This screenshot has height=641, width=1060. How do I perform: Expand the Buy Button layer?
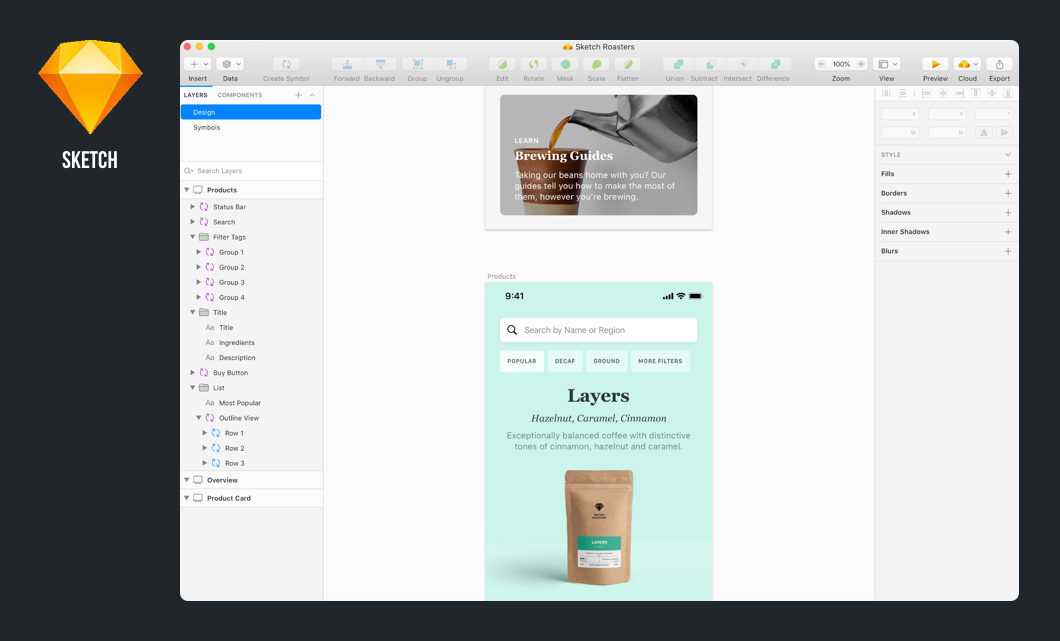point(193,373)
